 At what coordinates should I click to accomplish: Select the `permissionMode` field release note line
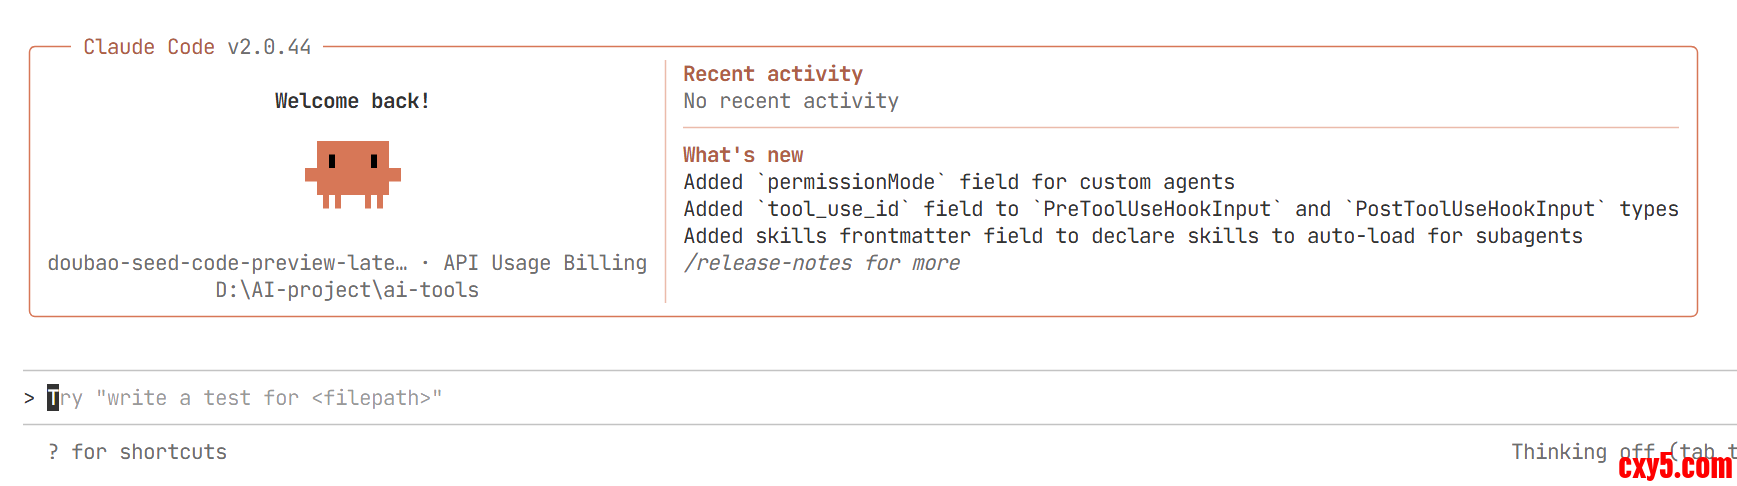tap(958, 182)
